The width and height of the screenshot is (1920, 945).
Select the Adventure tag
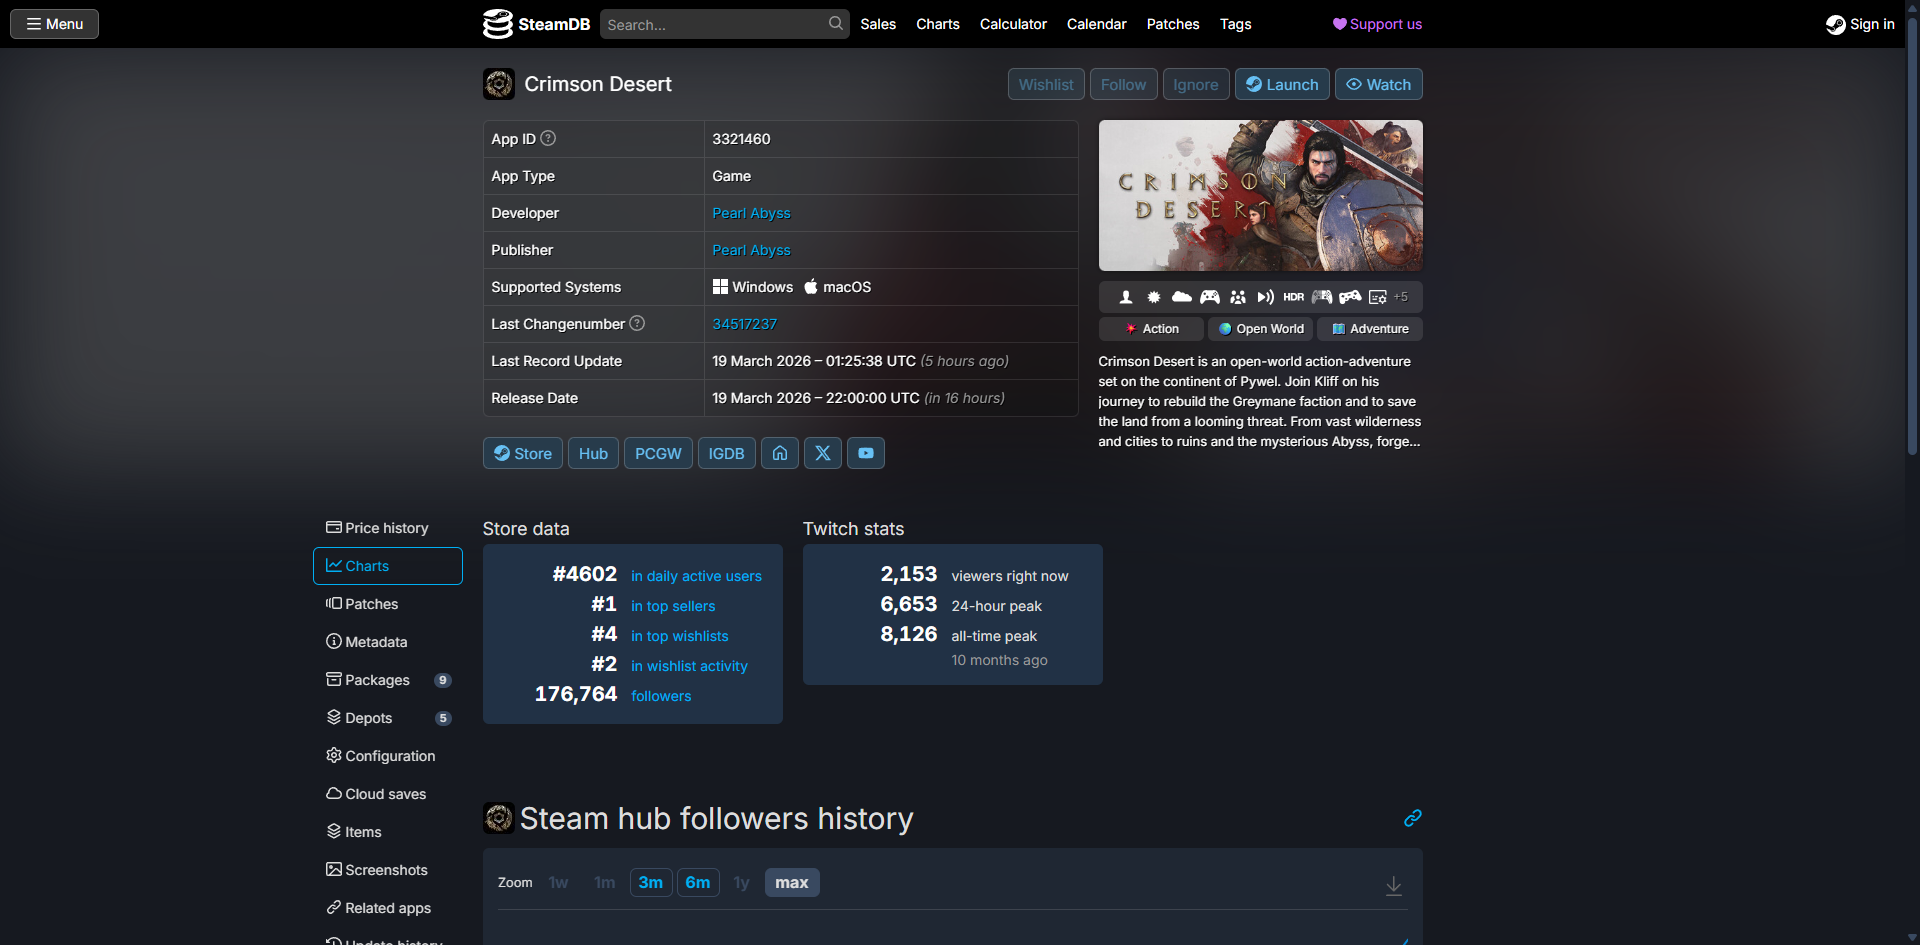tap(1370, 329)
